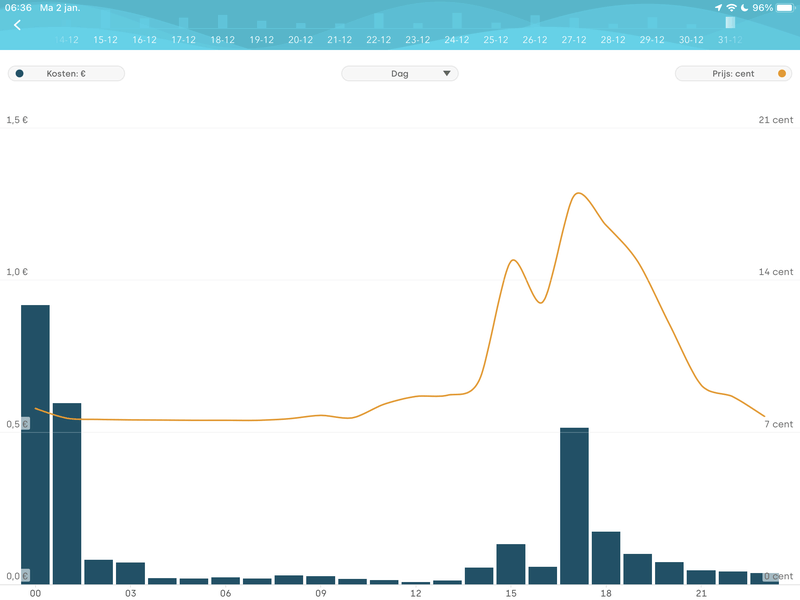800x600 pixels.
Task: Tap the hour label '09'
Action: (320, 593)
